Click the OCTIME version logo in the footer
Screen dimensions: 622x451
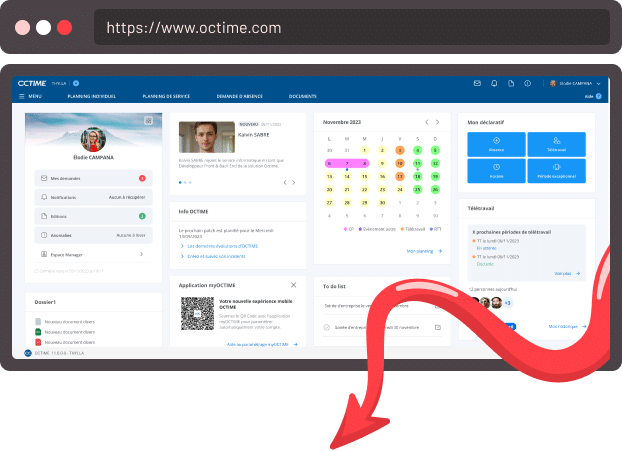tap(28, 353)
